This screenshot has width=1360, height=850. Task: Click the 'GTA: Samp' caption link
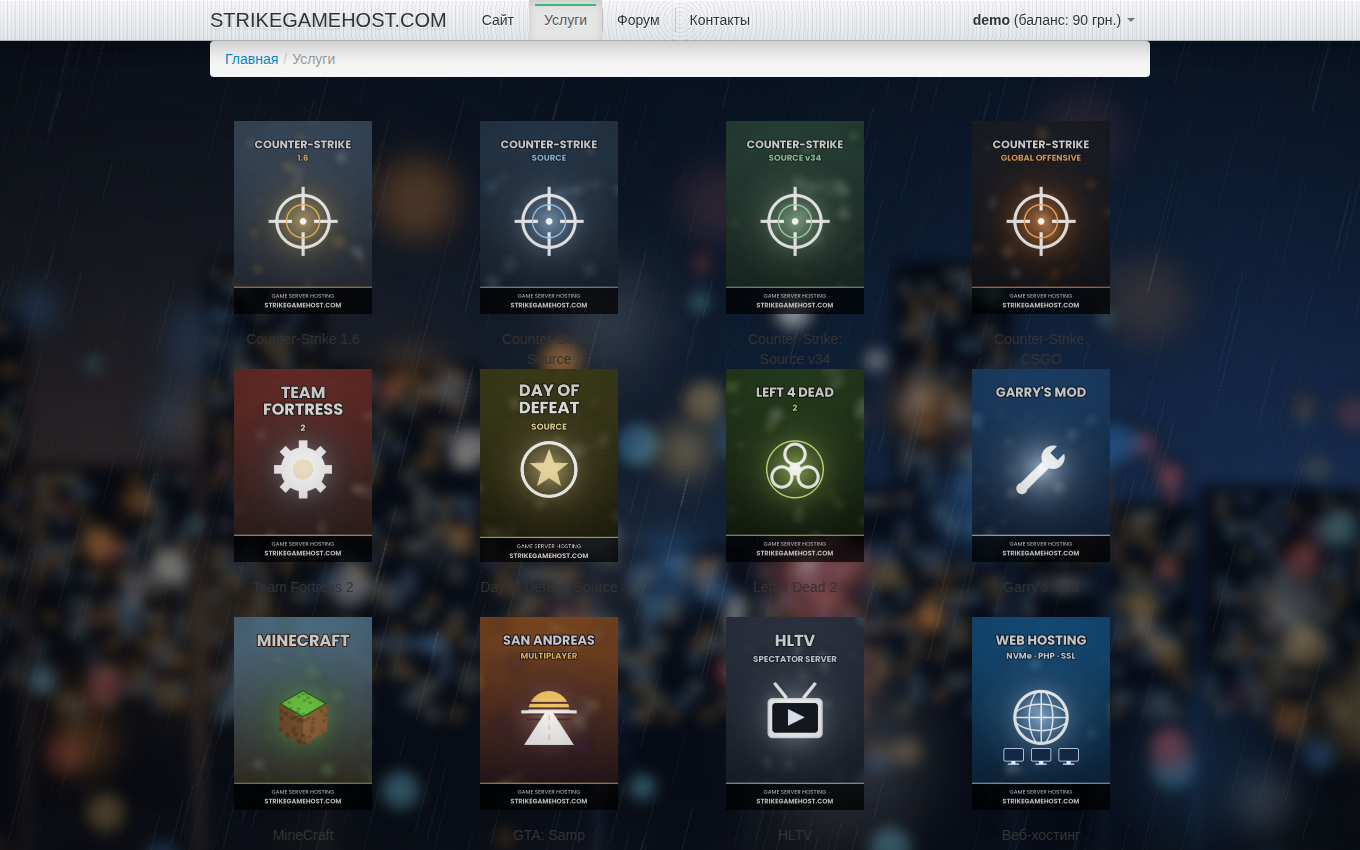549,835
